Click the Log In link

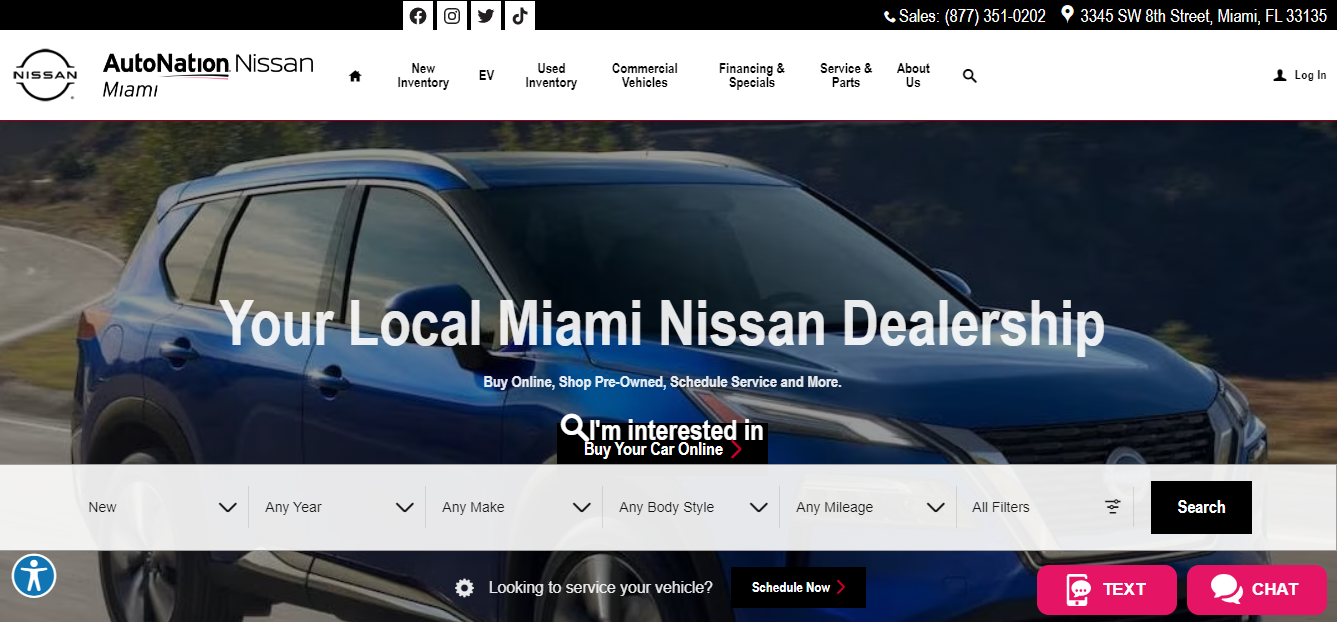[1310, 75]
